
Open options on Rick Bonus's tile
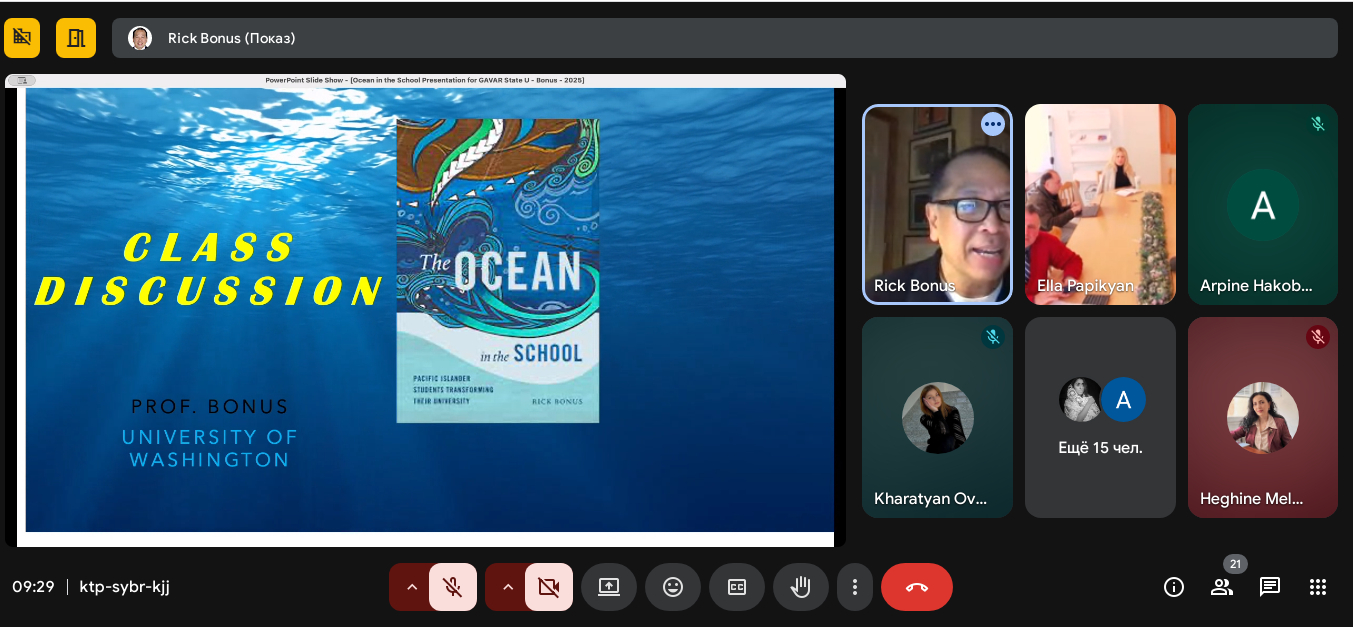point(992,124)
